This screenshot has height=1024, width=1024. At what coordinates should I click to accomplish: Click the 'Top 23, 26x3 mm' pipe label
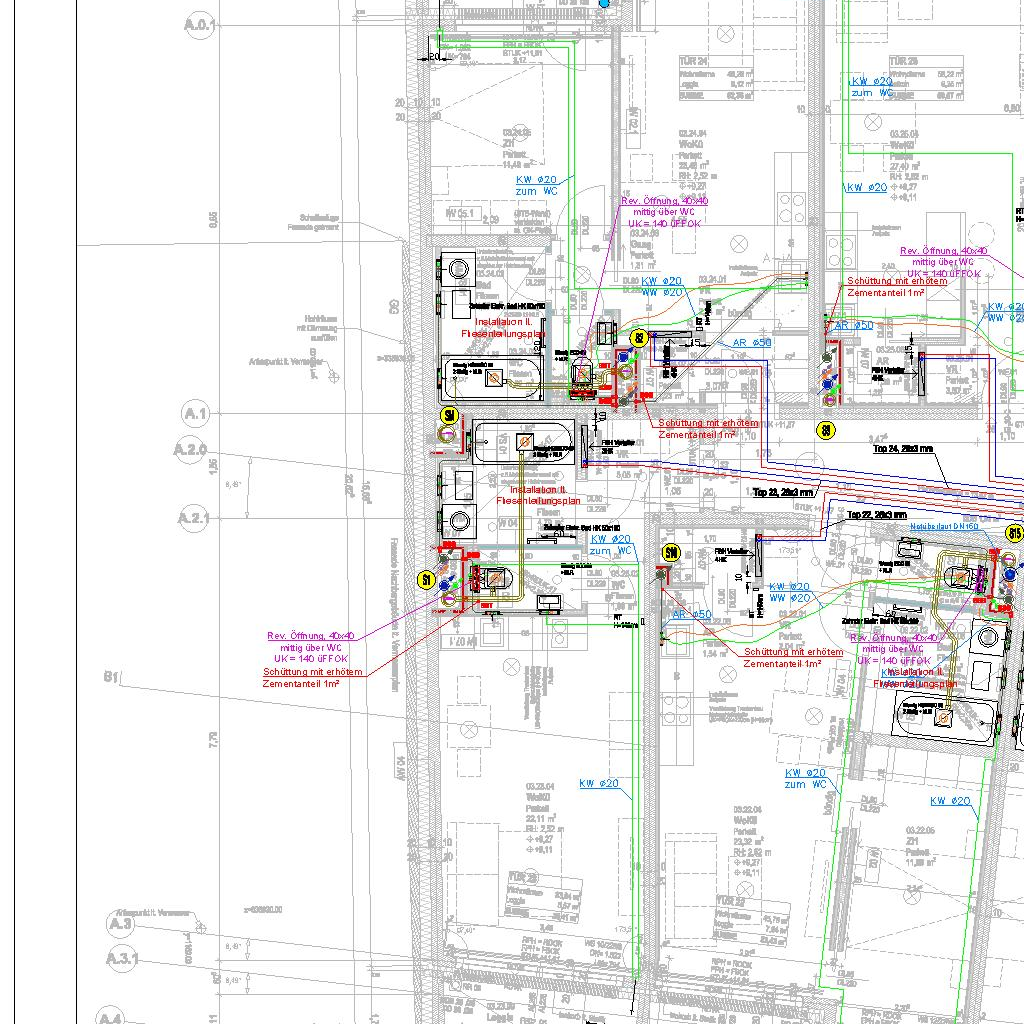point(783,492)
